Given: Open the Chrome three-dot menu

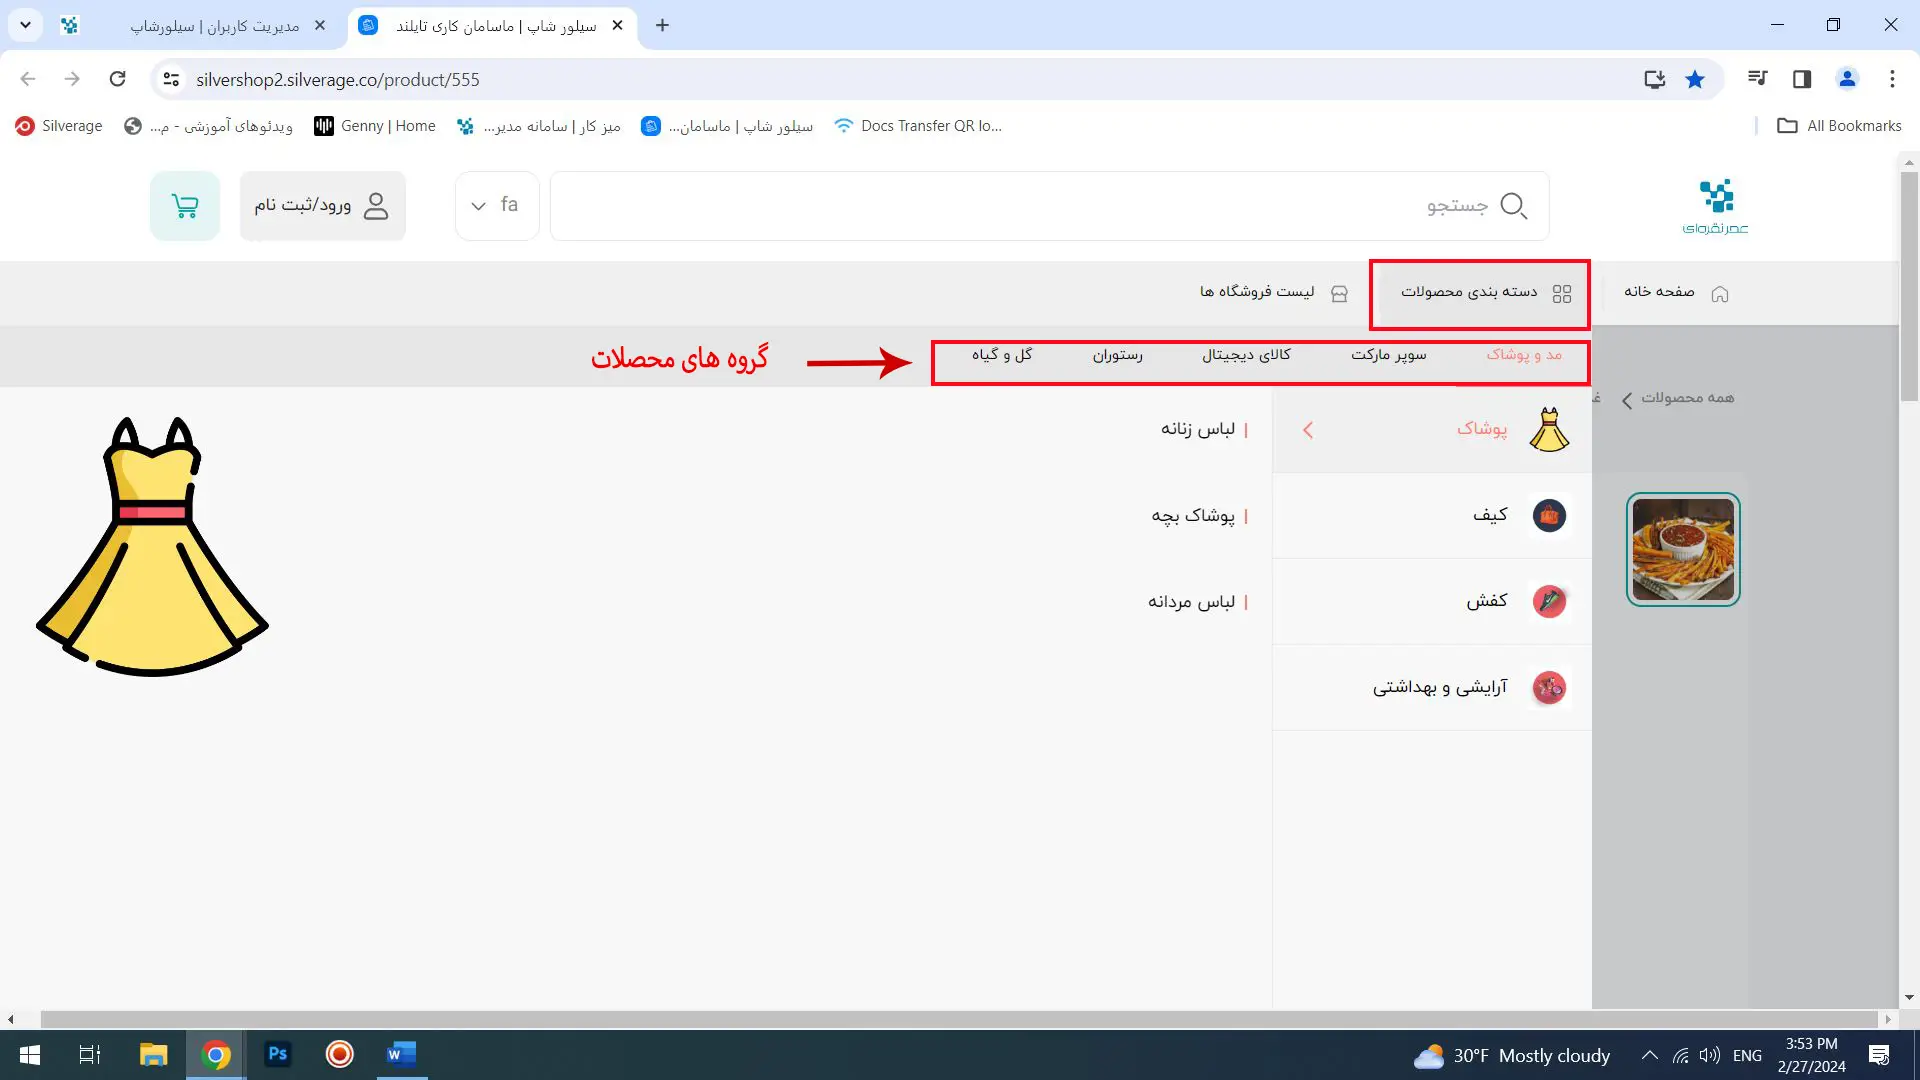Looking at the screenshot, I should click(1892, 79).
